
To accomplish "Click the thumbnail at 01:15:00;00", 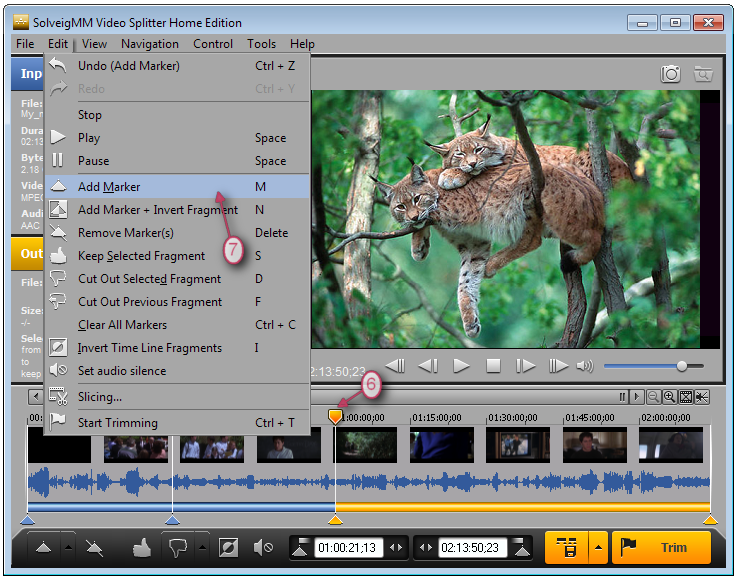I will click(442, 444).
